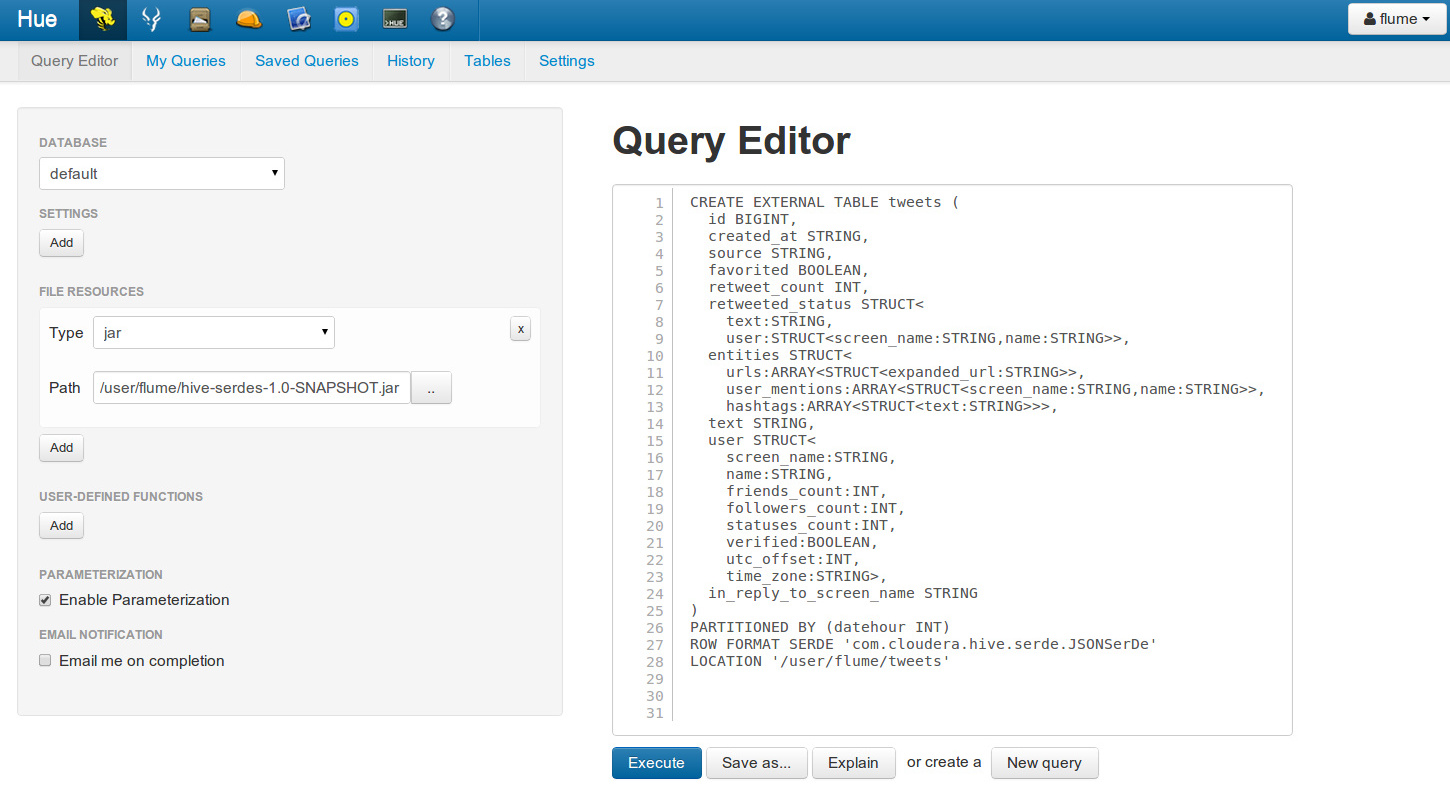Add a user-defined function

61,526
